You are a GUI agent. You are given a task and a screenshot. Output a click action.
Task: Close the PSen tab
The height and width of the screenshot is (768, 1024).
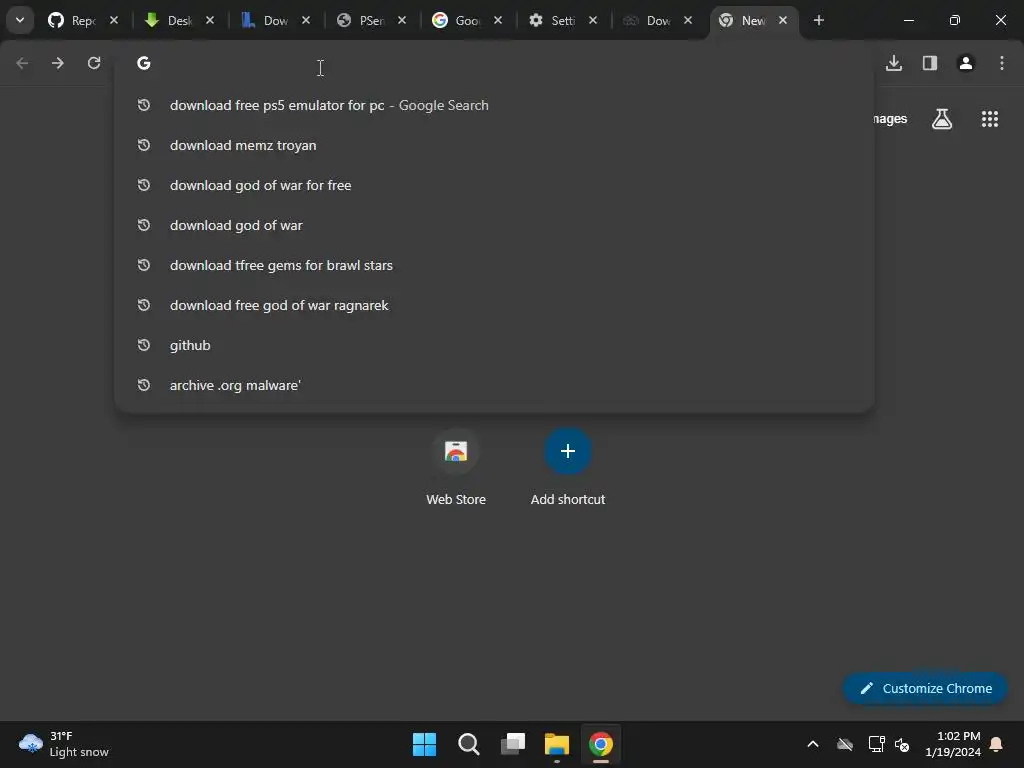(402, 20)
